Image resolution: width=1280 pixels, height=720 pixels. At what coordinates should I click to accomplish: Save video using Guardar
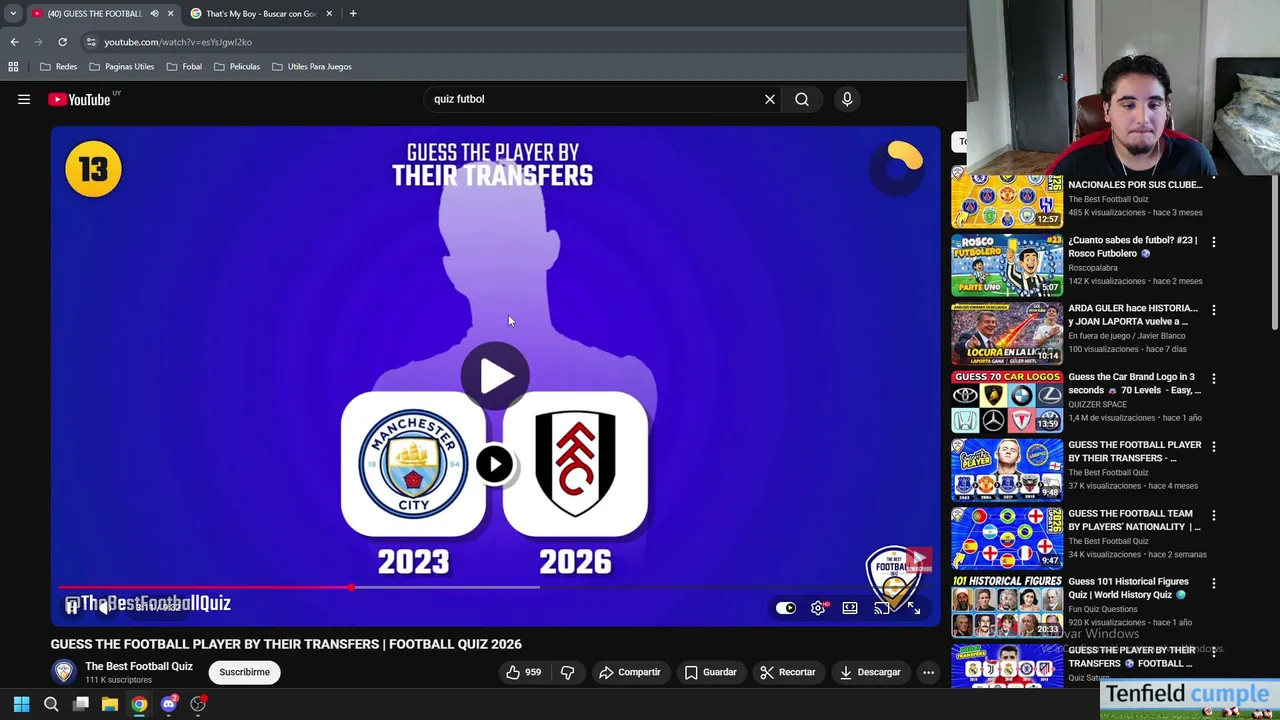711,672
